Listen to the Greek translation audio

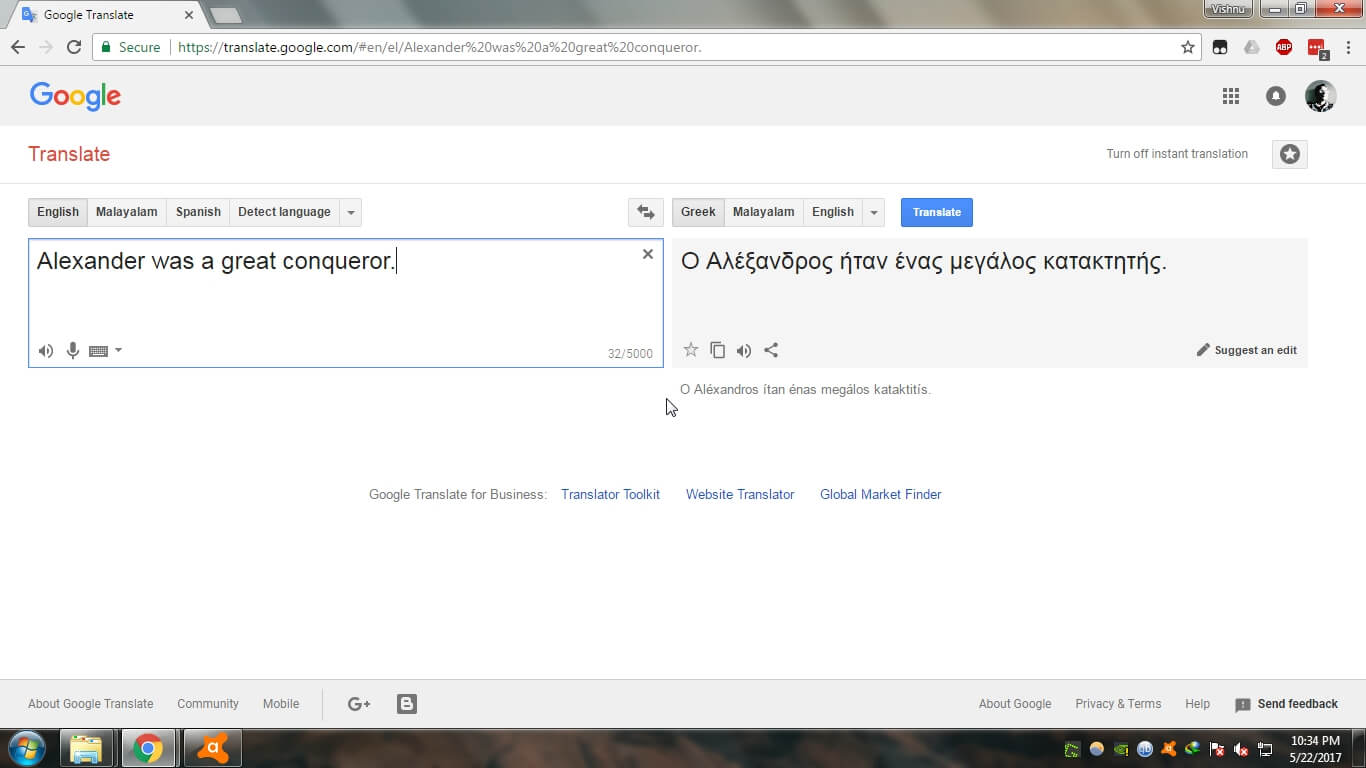pos(744,351)
